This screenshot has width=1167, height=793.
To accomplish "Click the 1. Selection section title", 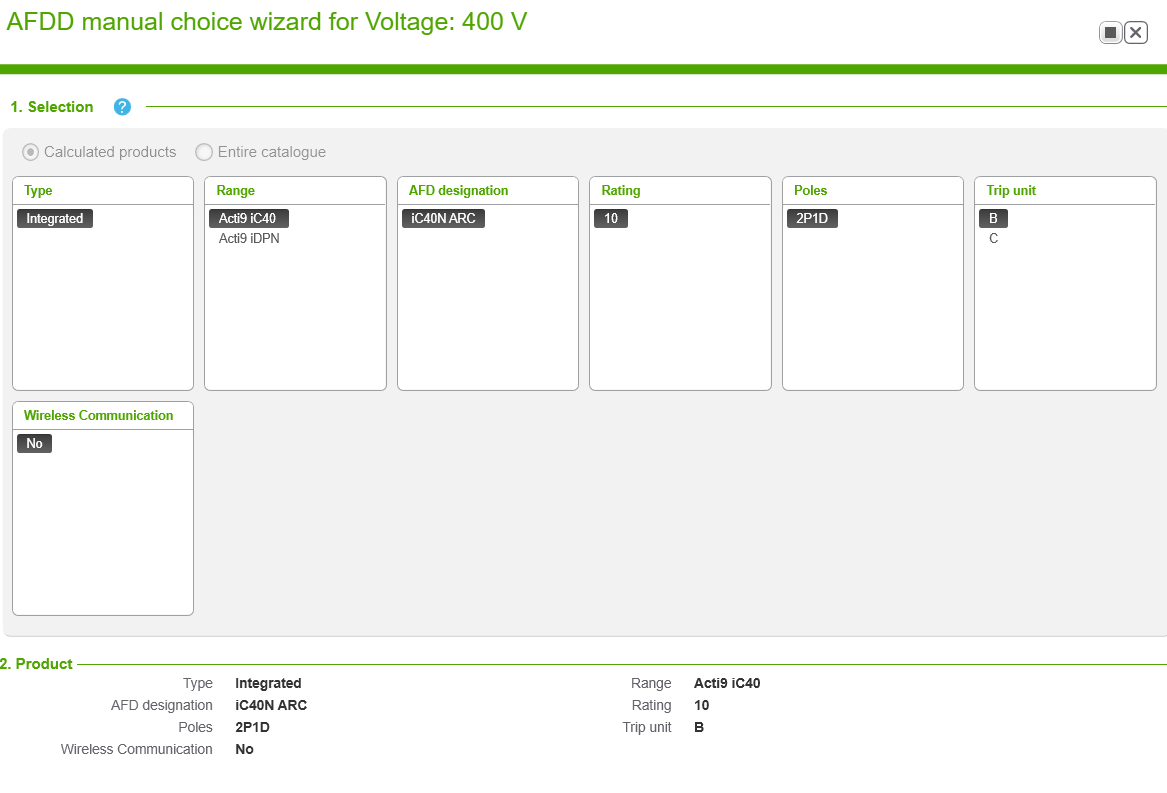I will click(x=51, y=107).
